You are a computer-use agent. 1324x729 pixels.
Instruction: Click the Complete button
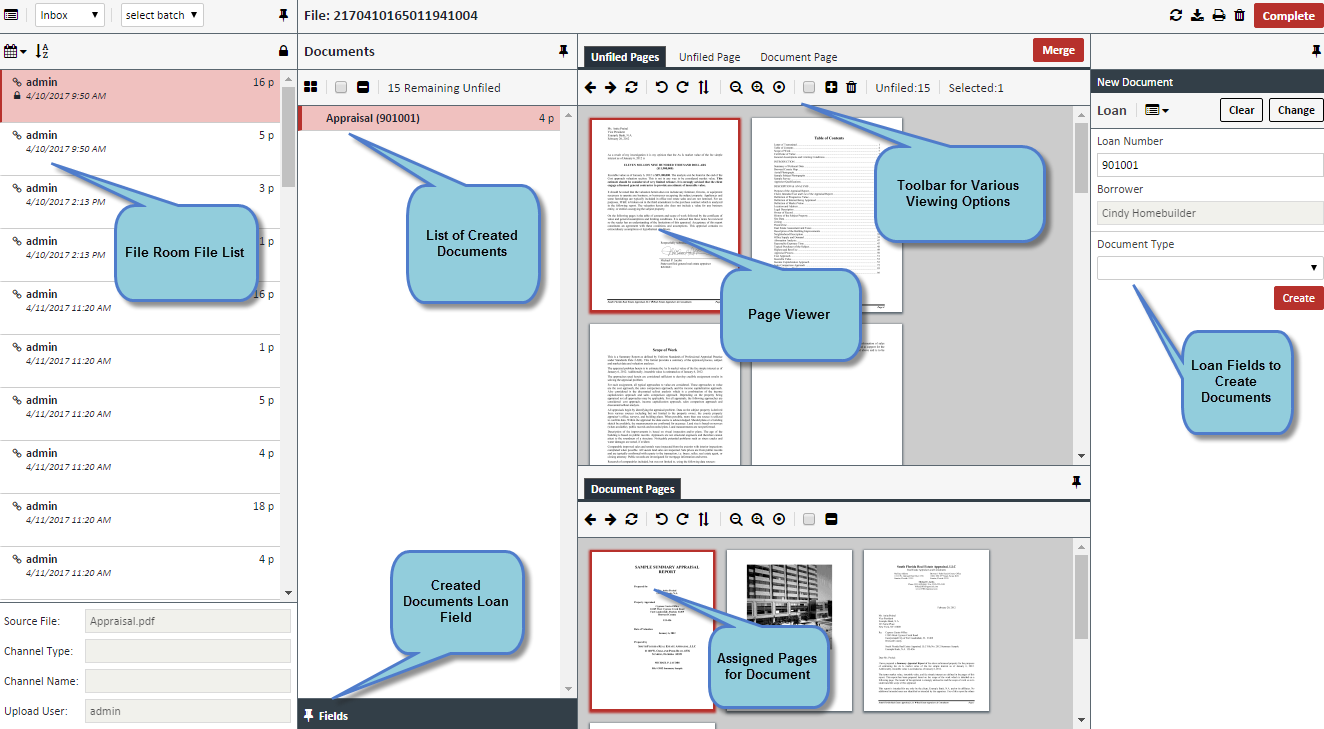click(1288, 16)
